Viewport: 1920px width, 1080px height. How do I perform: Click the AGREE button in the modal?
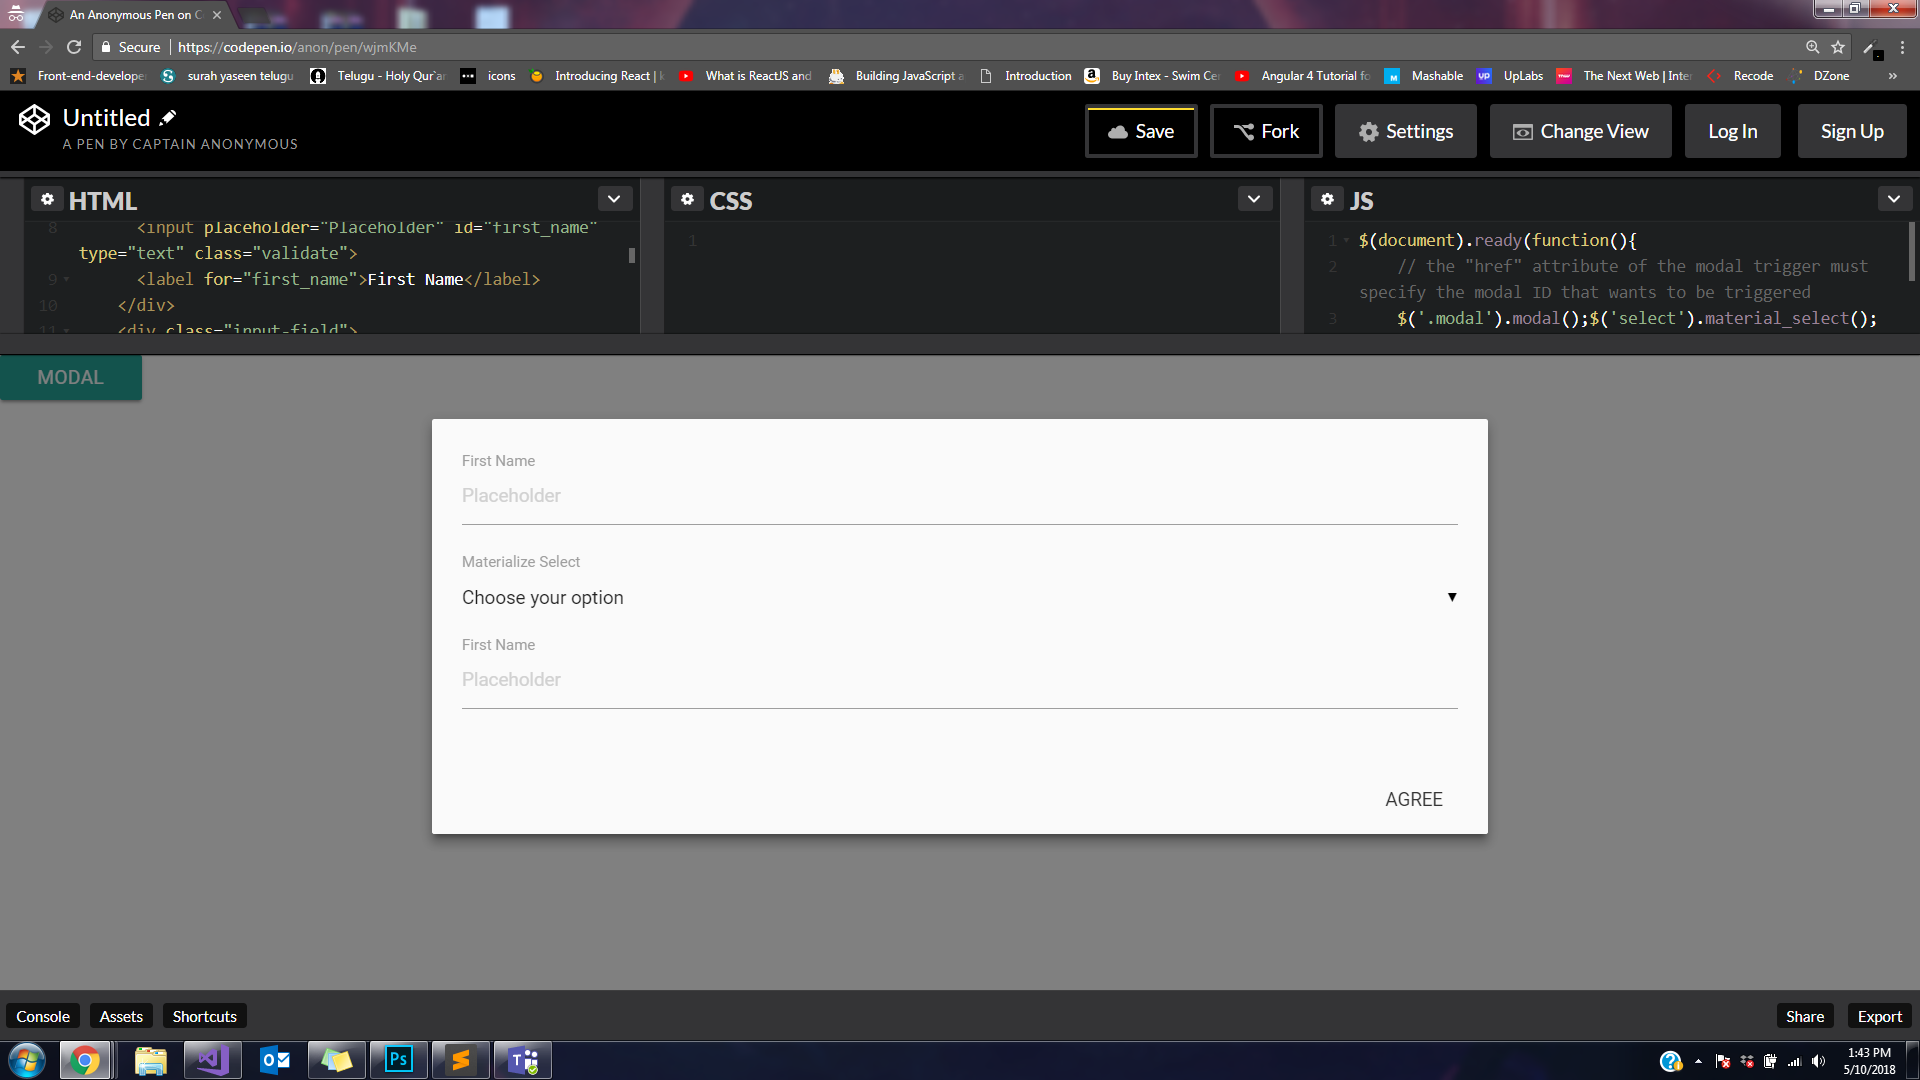(1413, 799)
